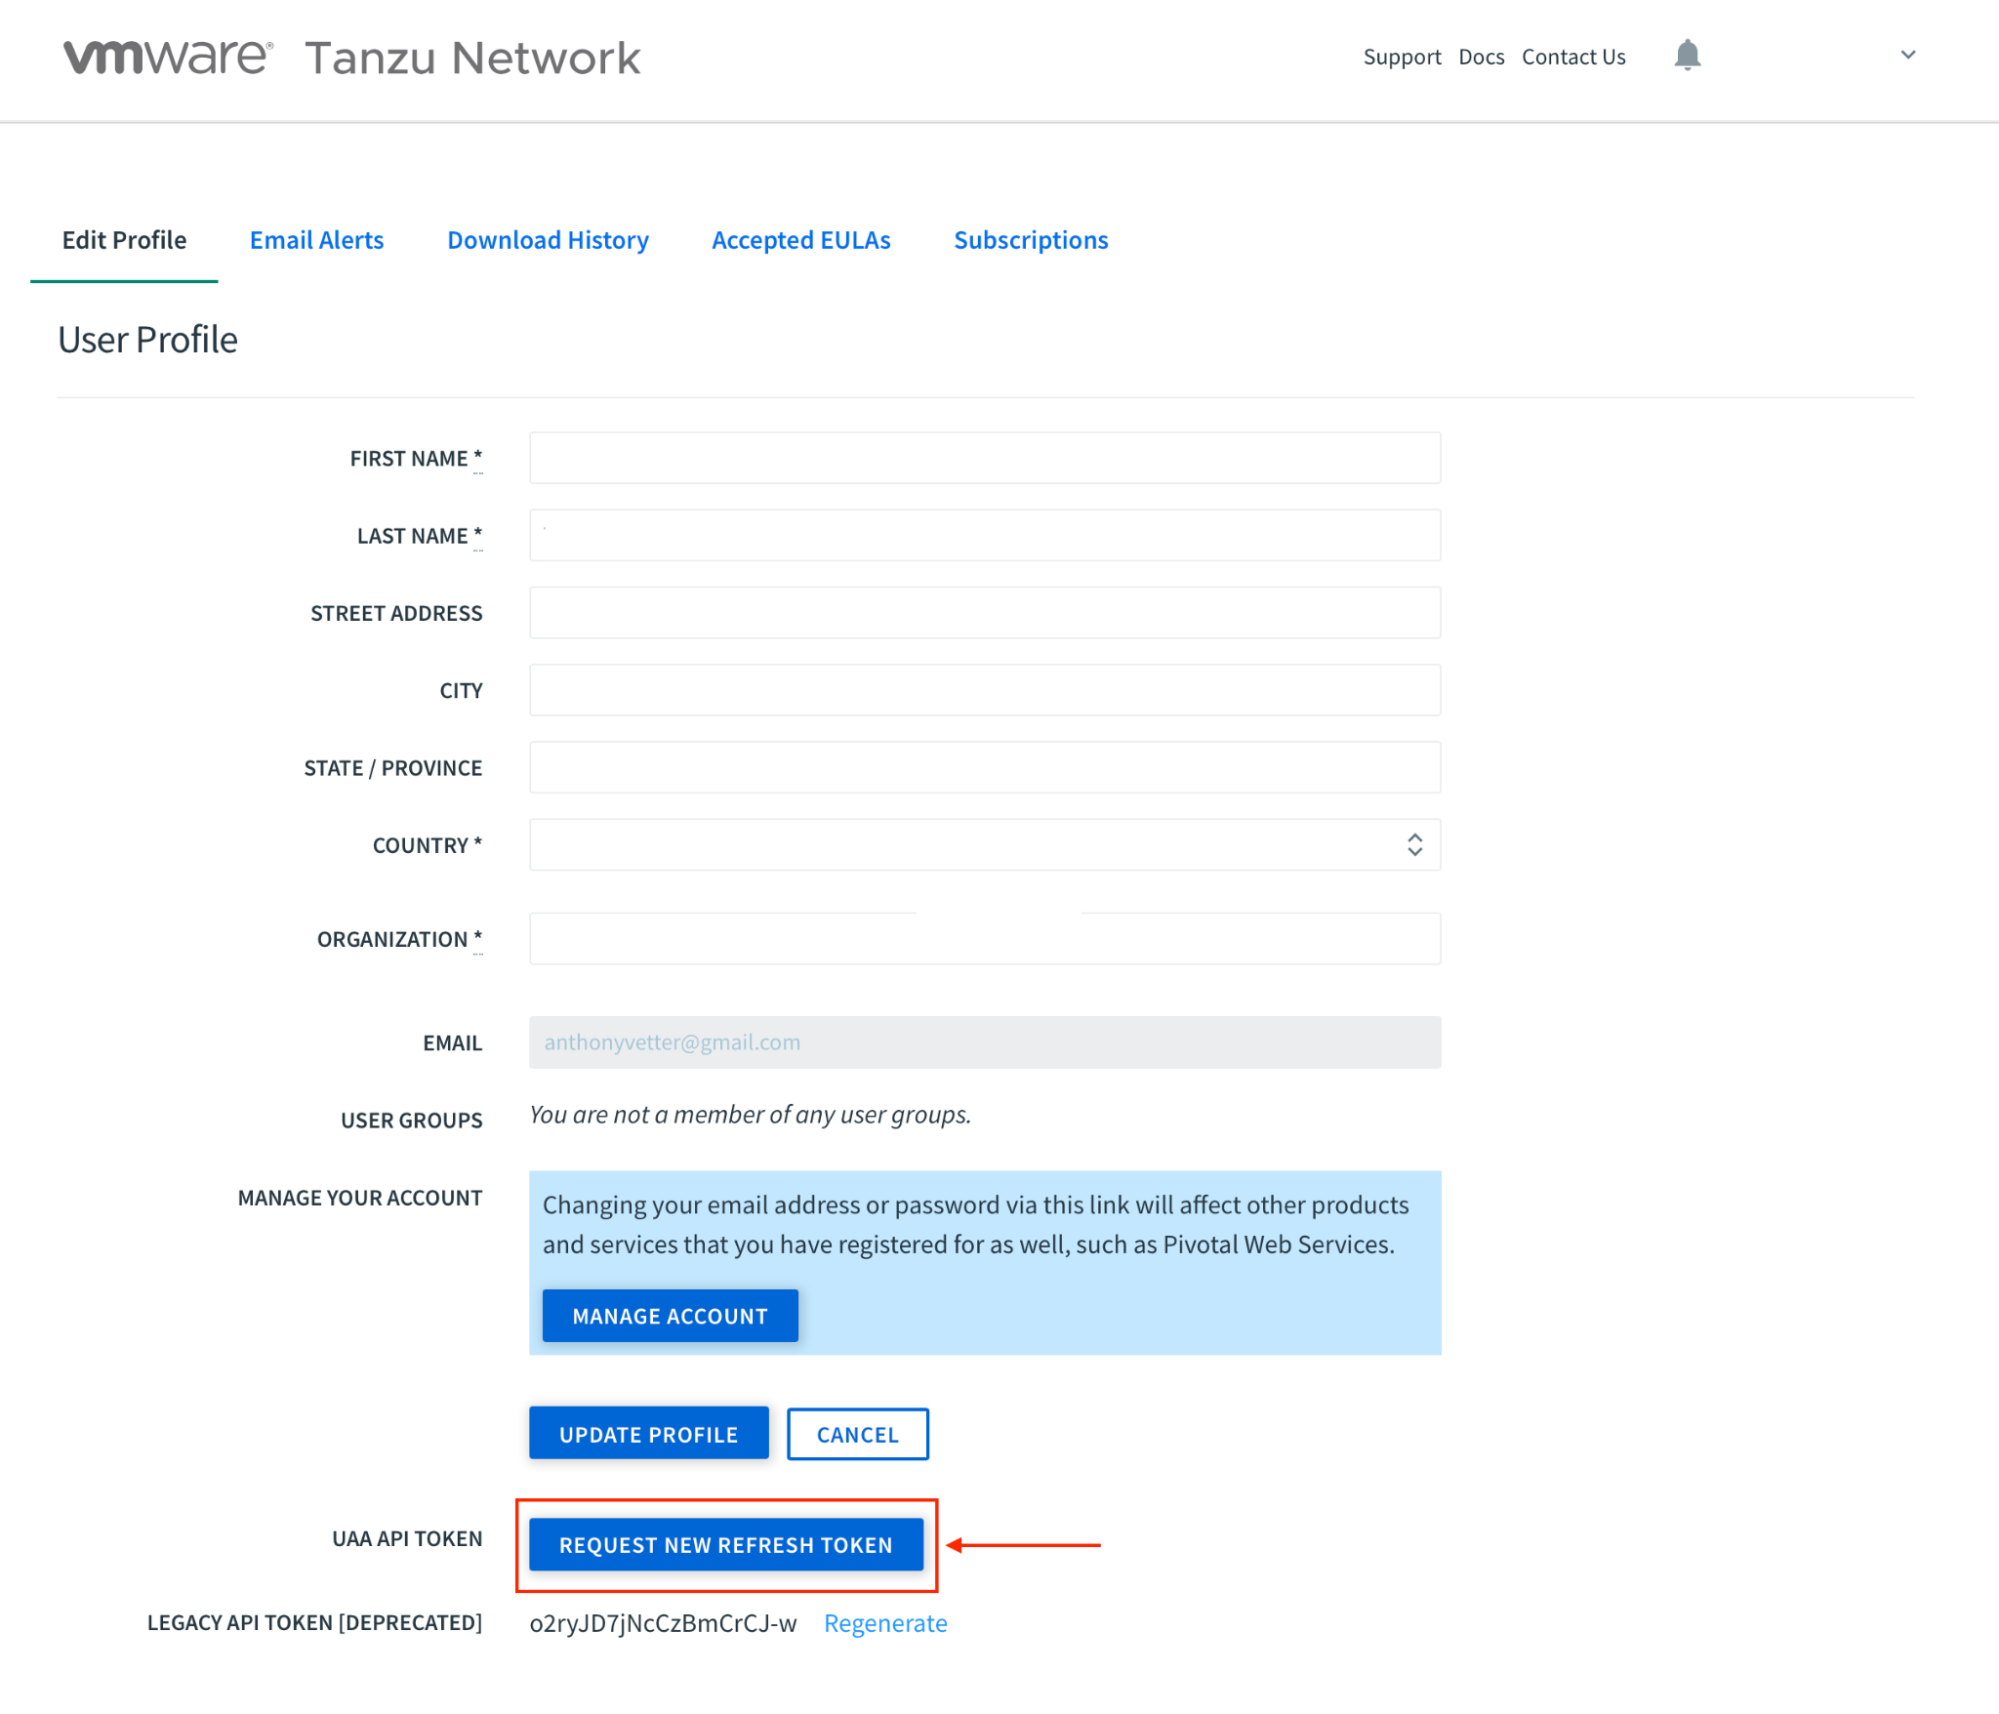Click the FIRST NAME input field
The height and width of the screenshot is (1714, 1999).
tap(984, 456)
